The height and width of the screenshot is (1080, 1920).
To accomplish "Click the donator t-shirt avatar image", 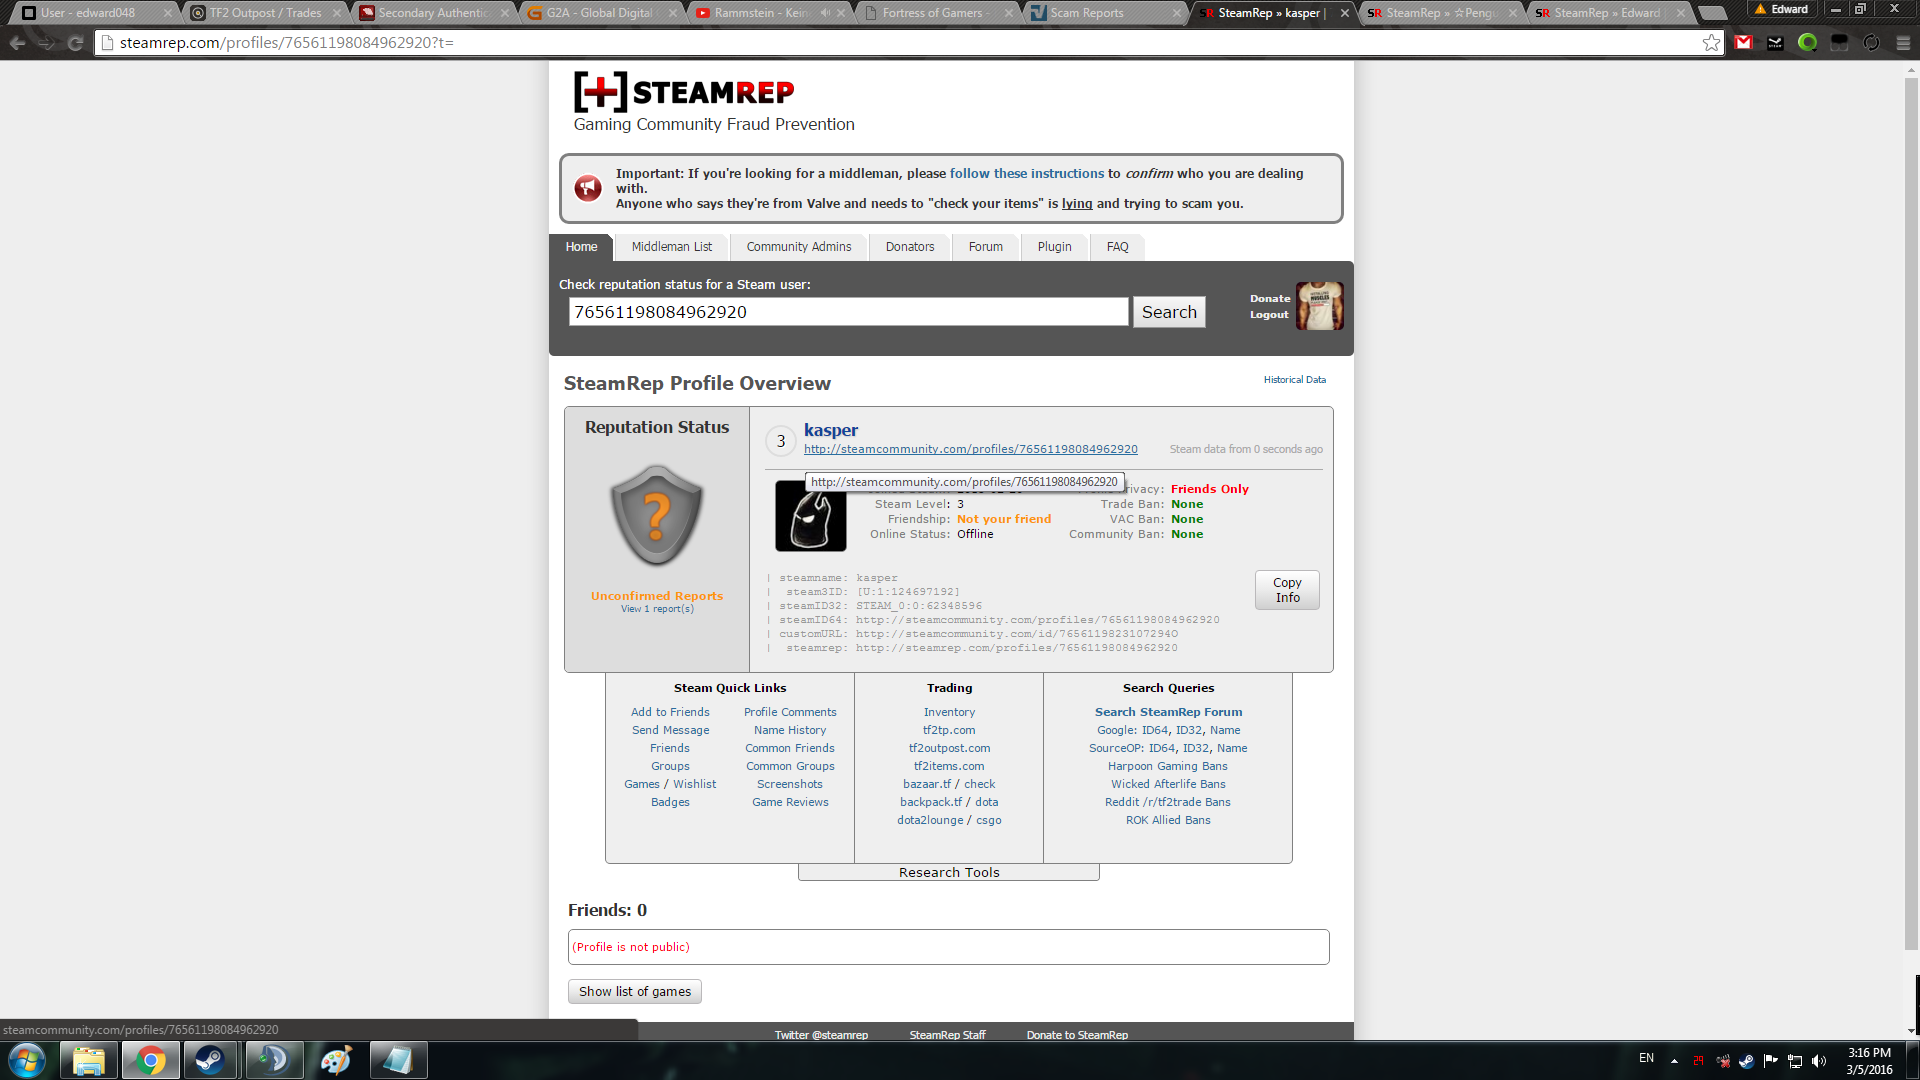I will 1319,306.
